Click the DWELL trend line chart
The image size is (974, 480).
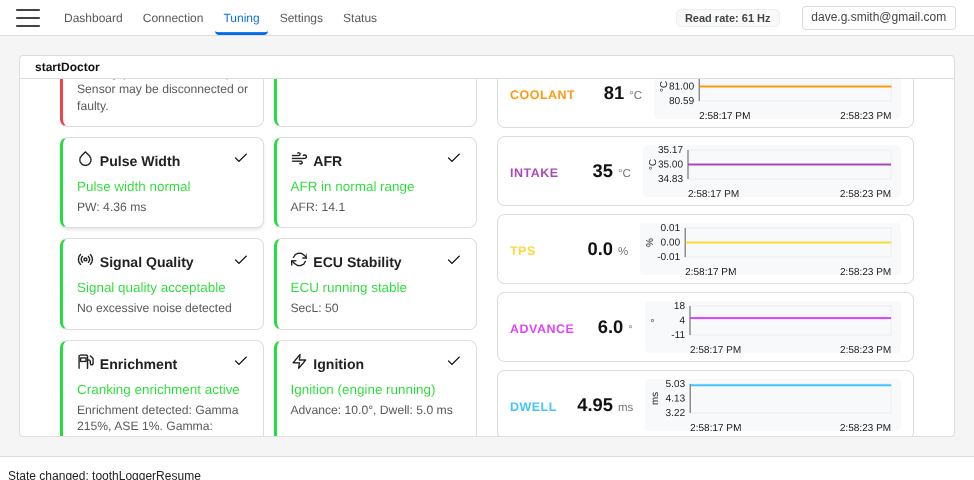point(790,398)
